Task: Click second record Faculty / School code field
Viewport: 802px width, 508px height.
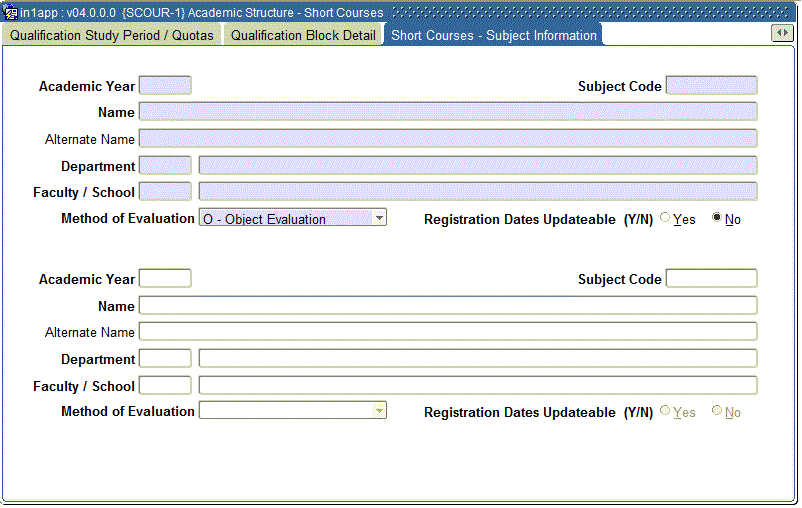Action: pos(165,386)
